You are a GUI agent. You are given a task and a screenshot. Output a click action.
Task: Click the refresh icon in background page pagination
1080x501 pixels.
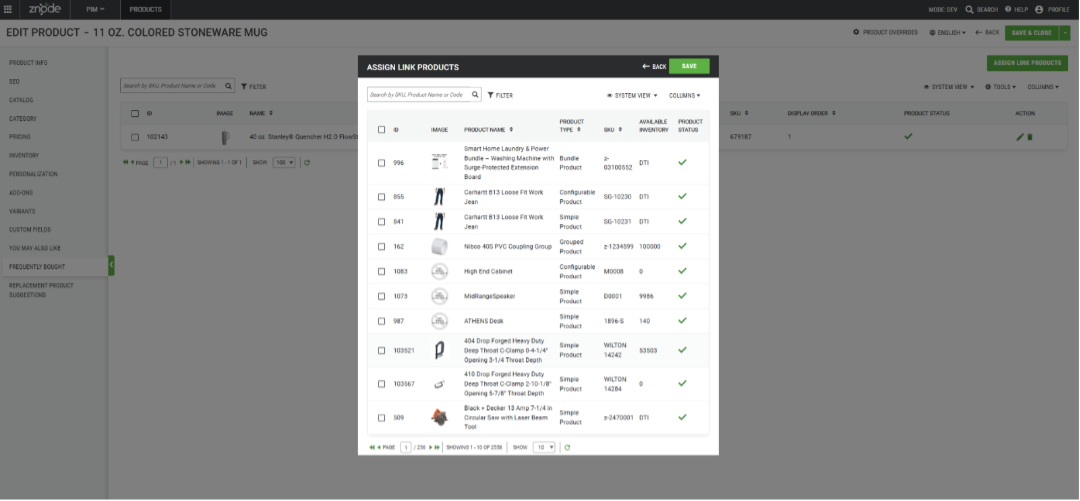point(307,163)
